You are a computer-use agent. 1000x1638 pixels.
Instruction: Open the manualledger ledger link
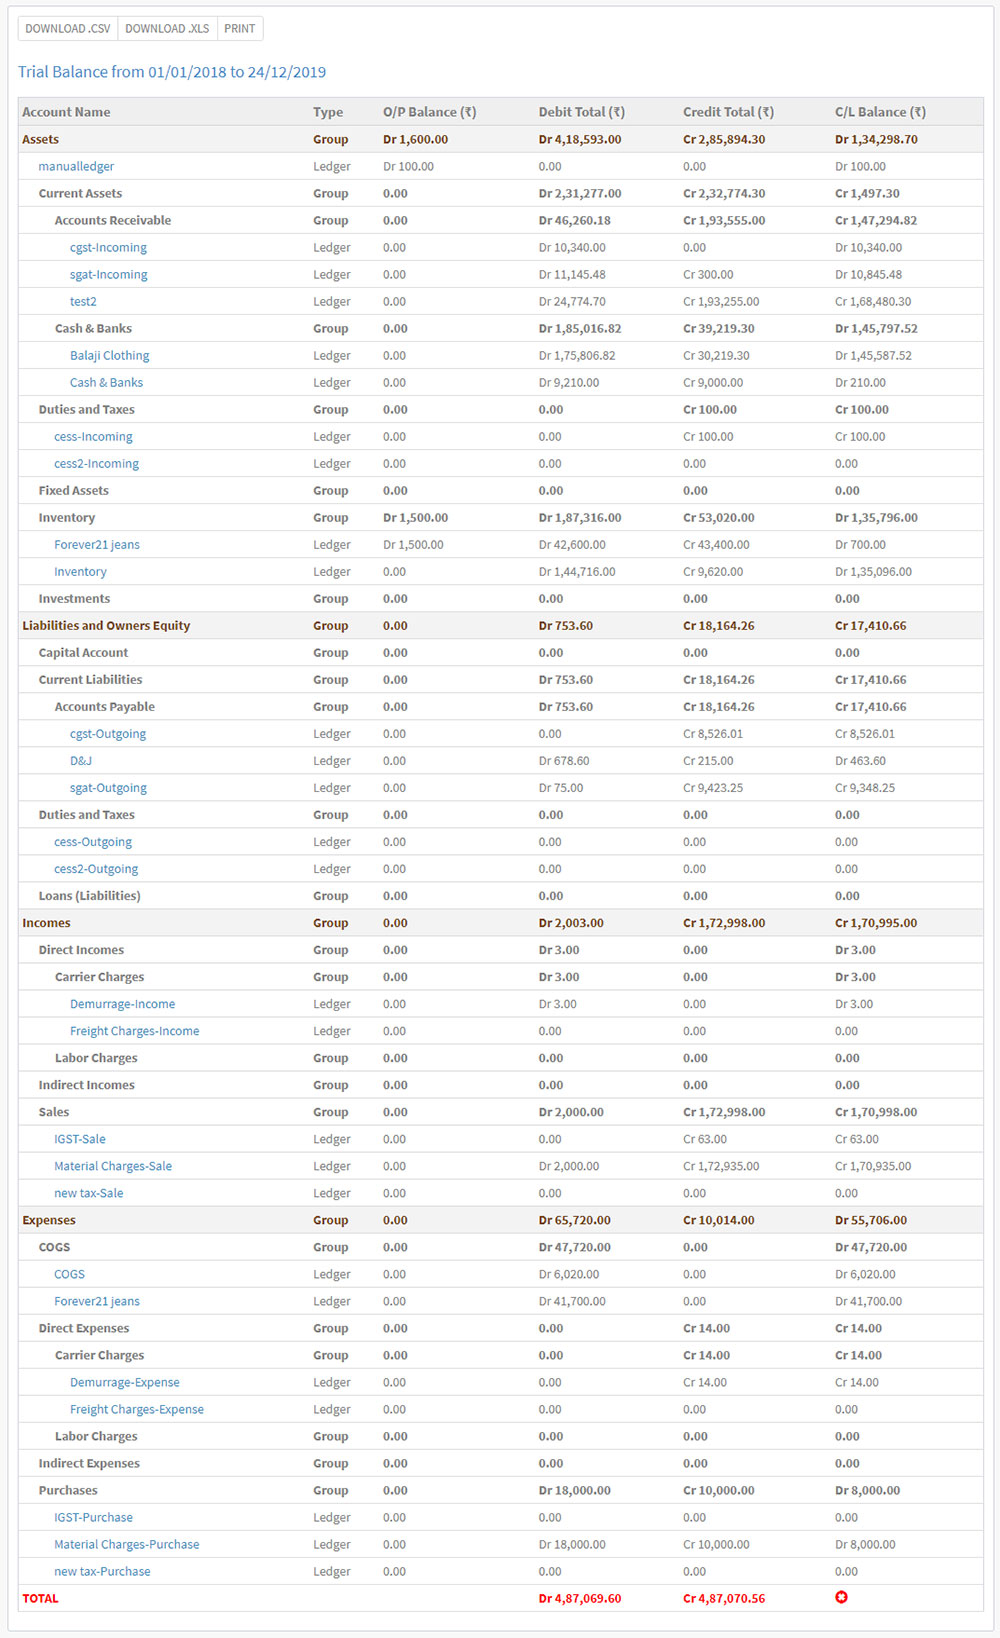coord(76,167)
